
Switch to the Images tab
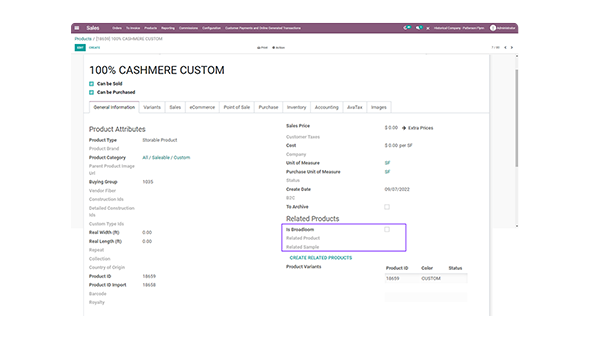[379, 107]
